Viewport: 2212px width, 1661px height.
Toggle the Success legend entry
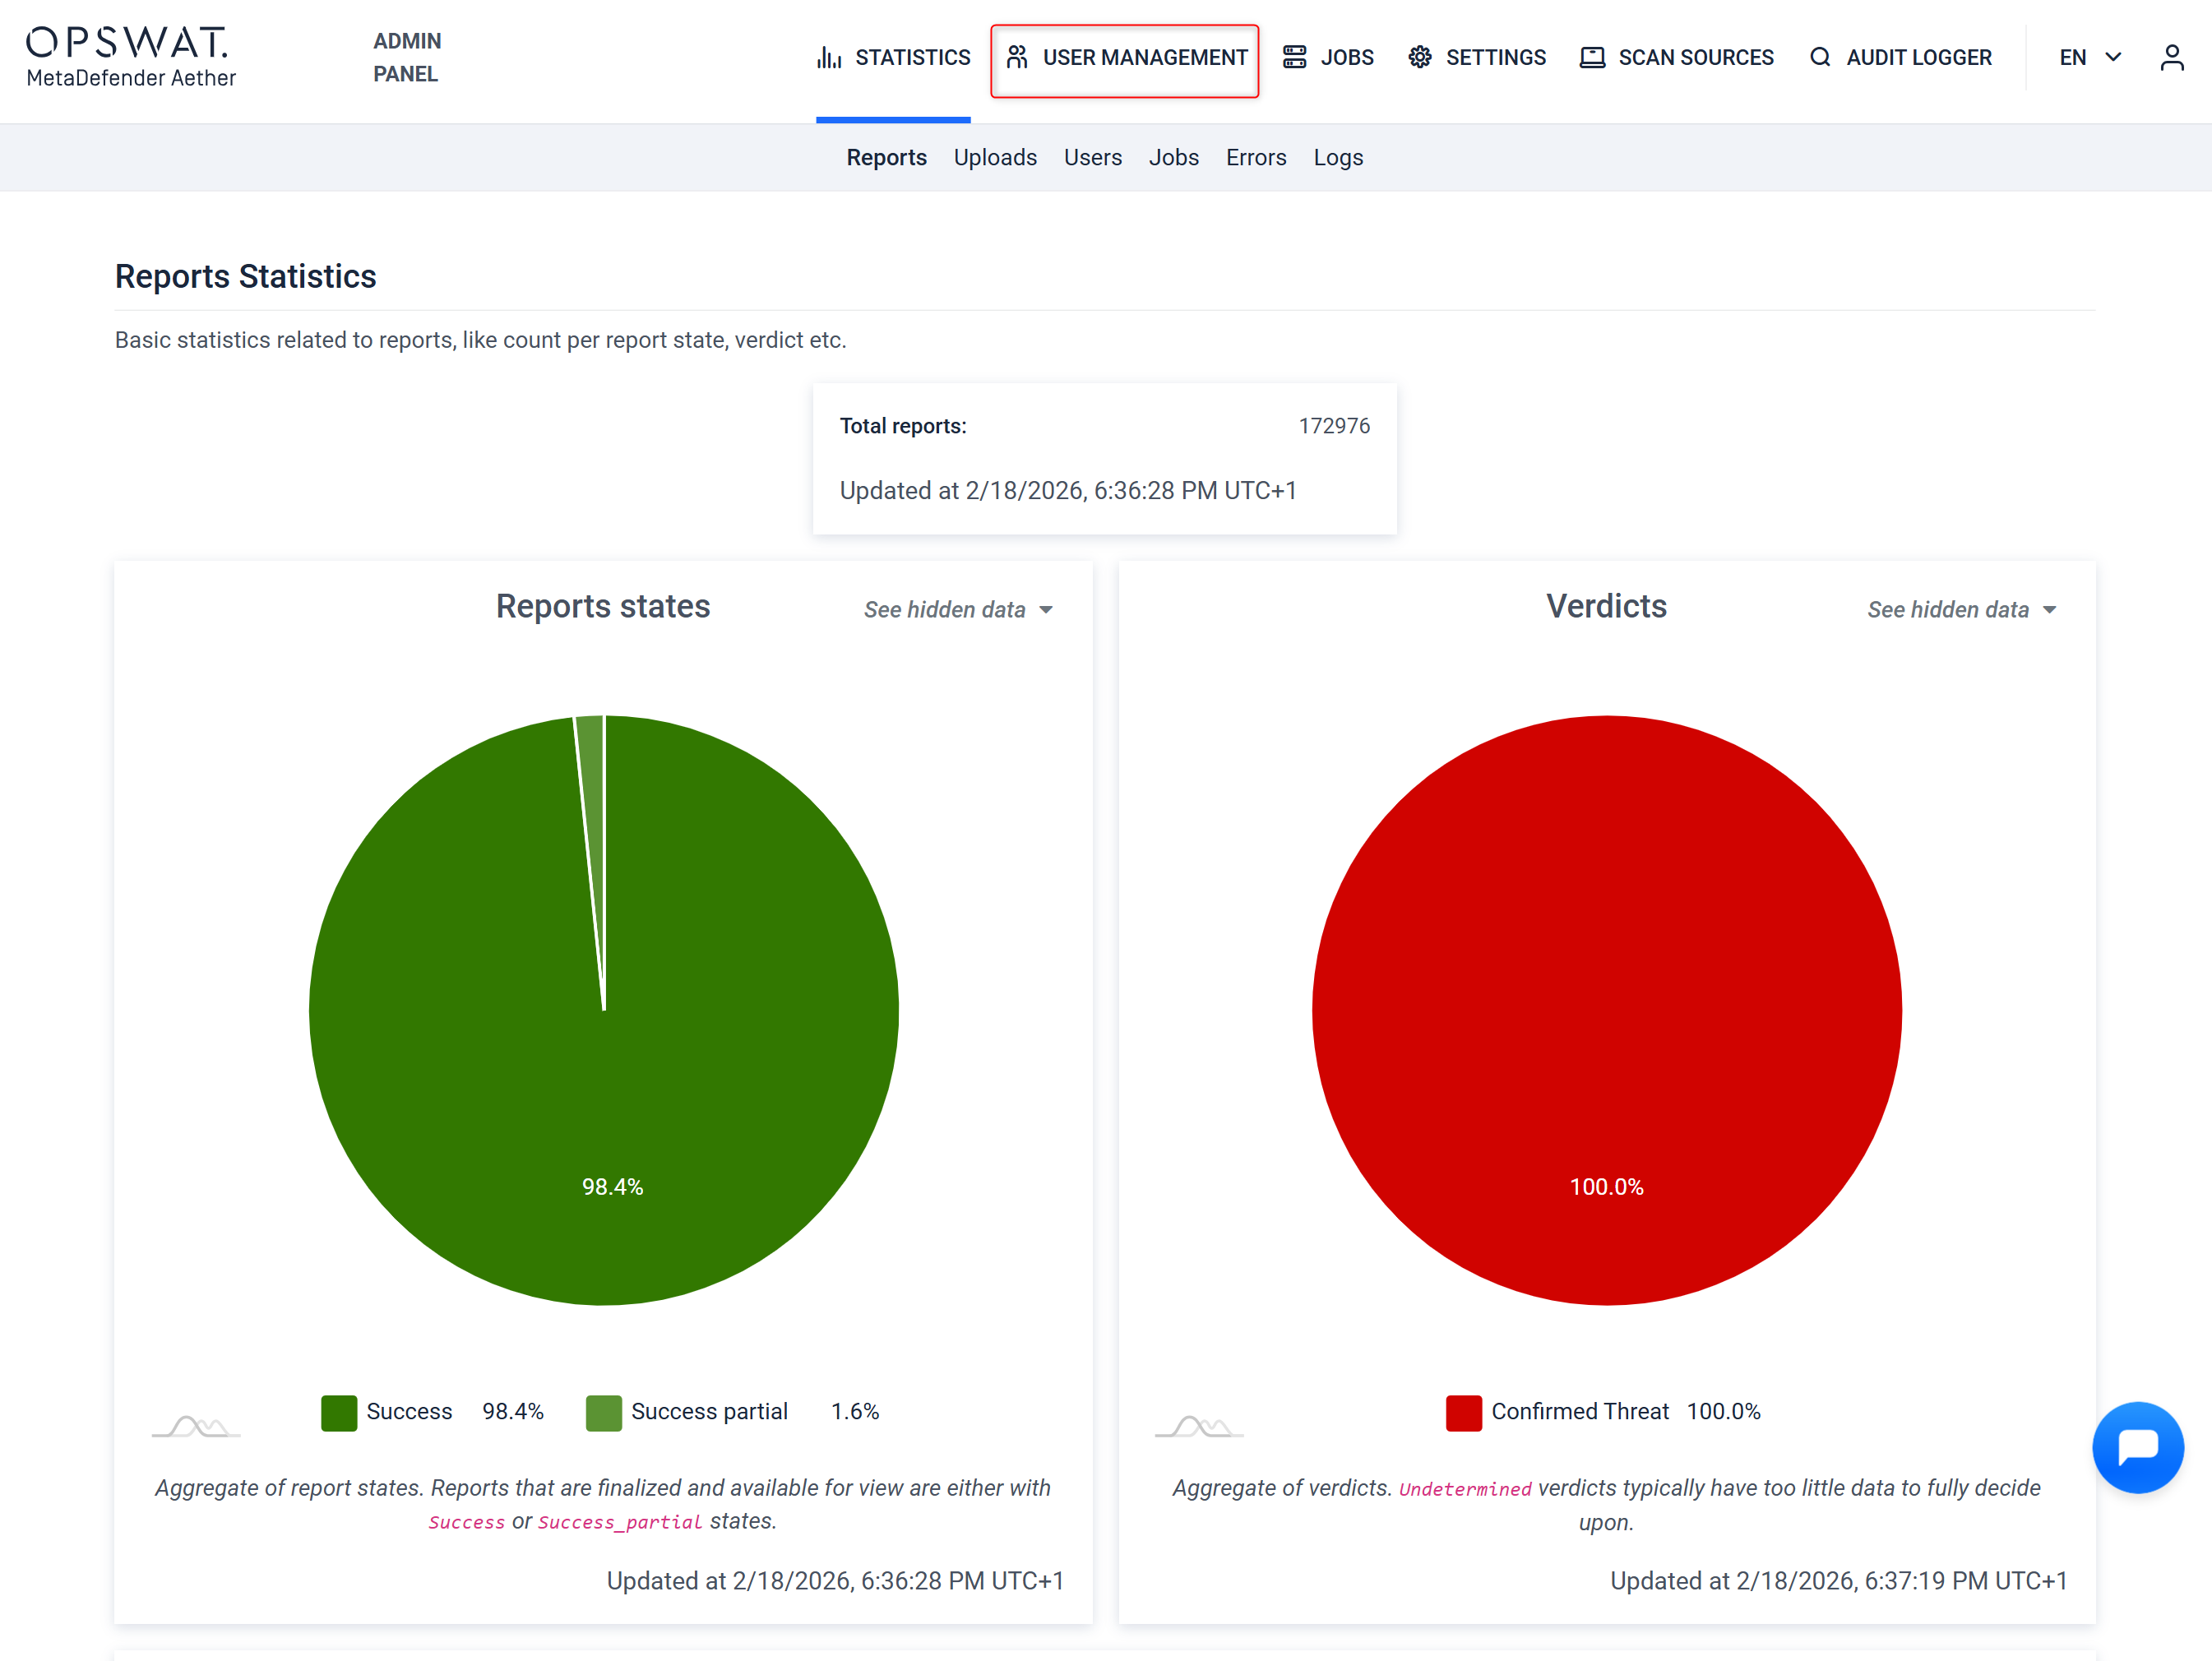pyautogui.click(x=387, y=1411)
